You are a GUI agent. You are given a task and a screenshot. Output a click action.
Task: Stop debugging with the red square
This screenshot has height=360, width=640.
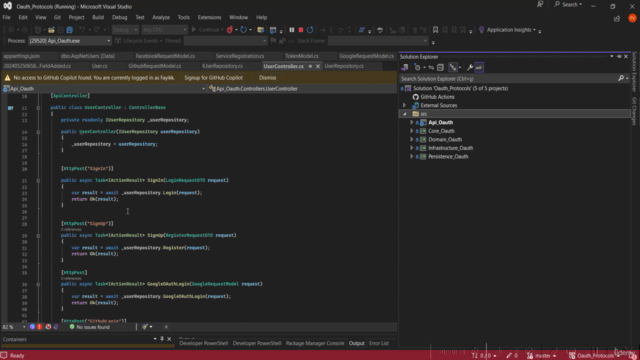point(301,30)
